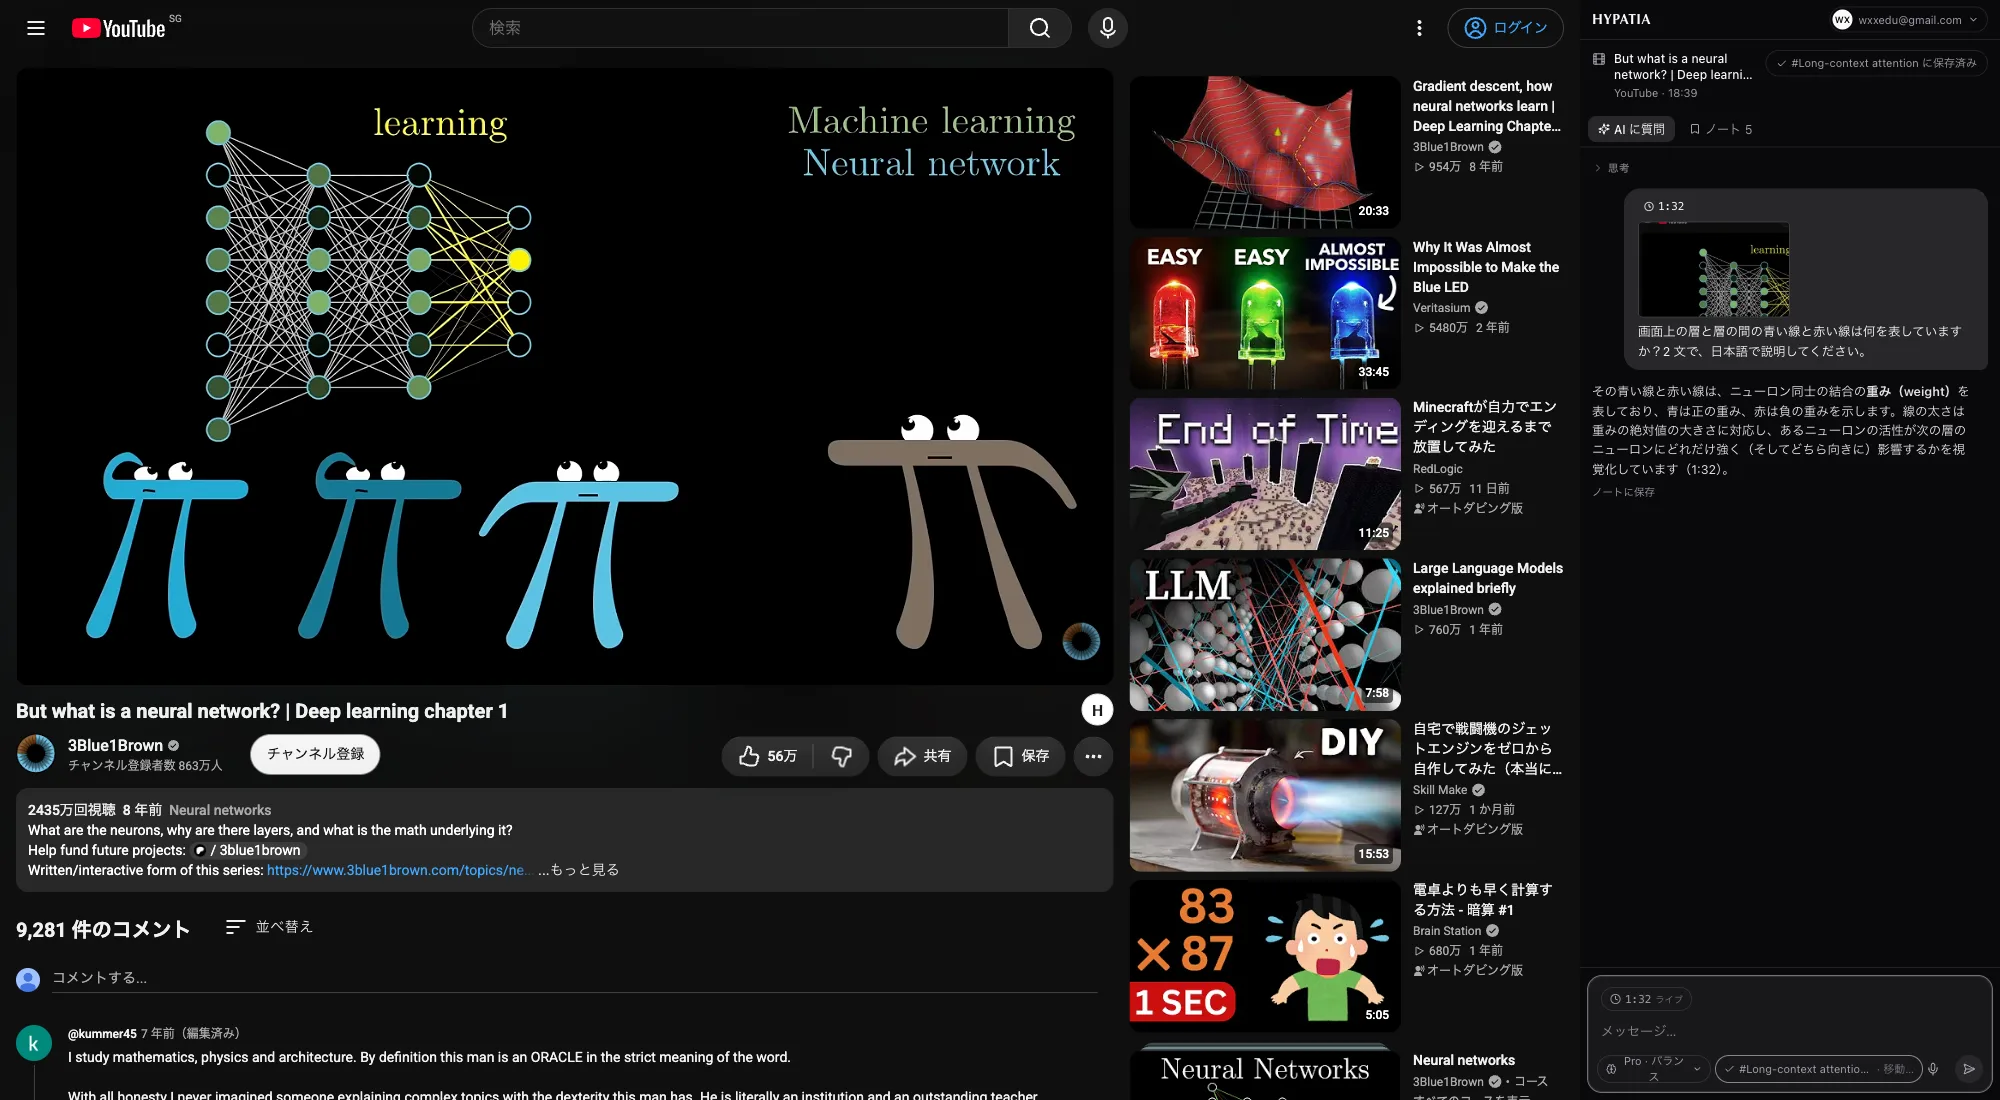Subscribe with the チャンネル登録 button

(315, 754)
